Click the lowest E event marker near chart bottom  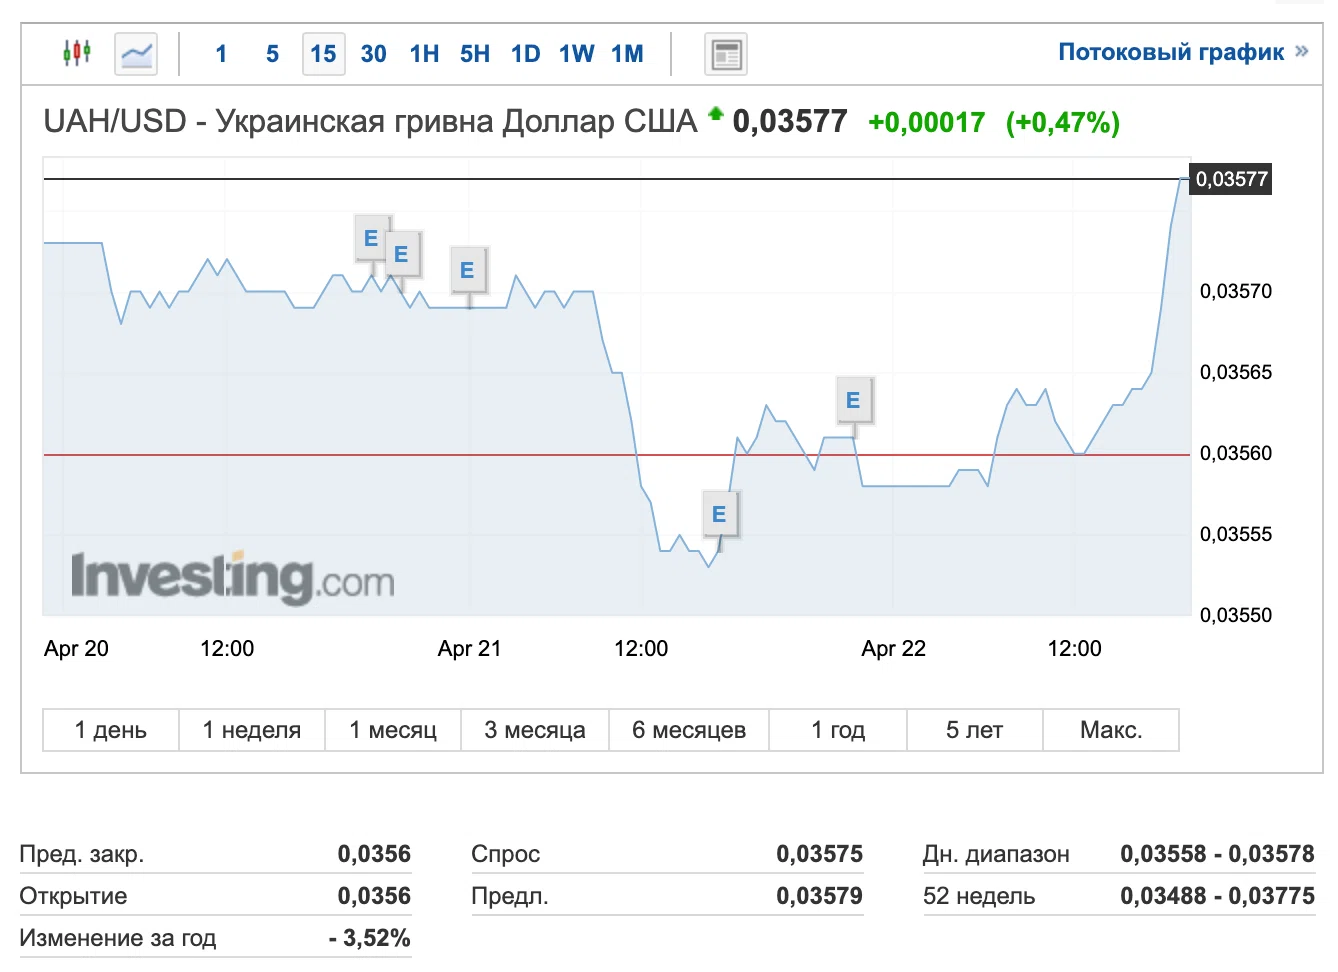[x=719, y=514]
